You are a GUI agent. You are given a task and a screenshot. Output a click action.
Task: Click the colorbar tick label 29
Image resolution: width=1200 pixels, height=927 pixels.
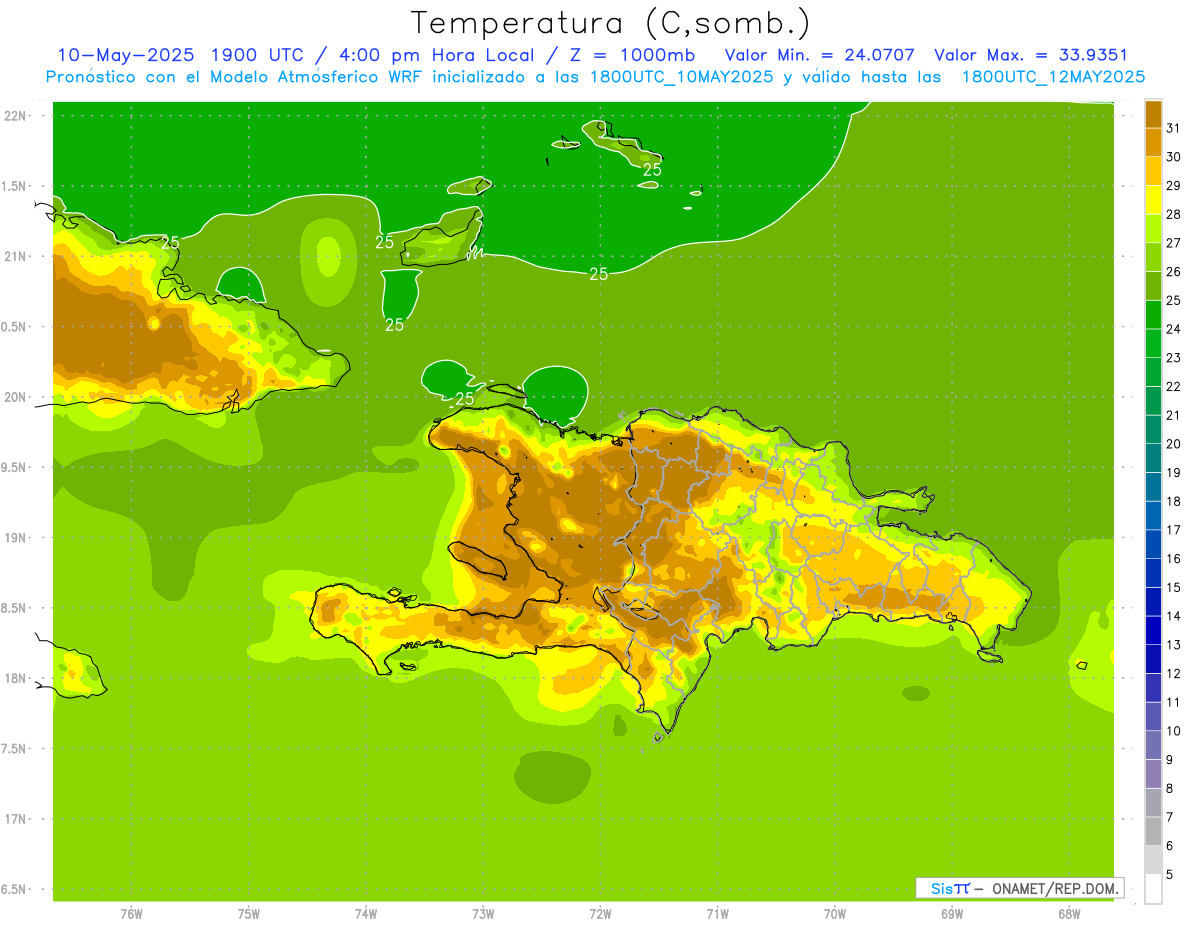click(x=1174, y=186)
